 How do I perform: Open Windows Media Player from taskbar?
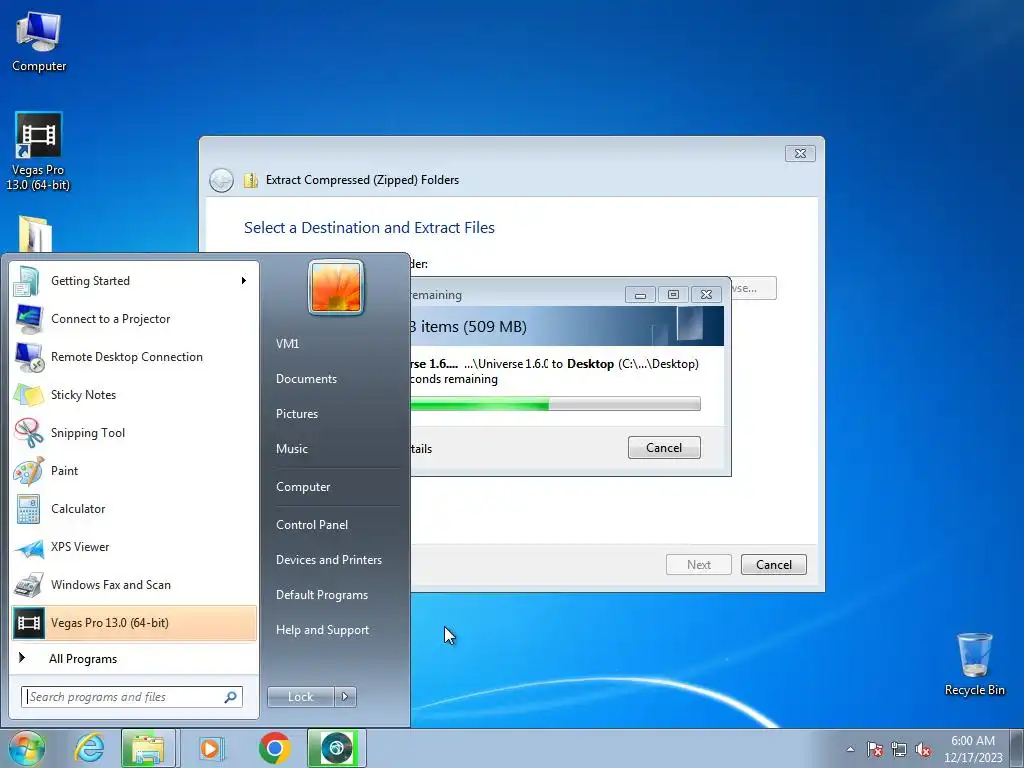click(x=210, y=748)
